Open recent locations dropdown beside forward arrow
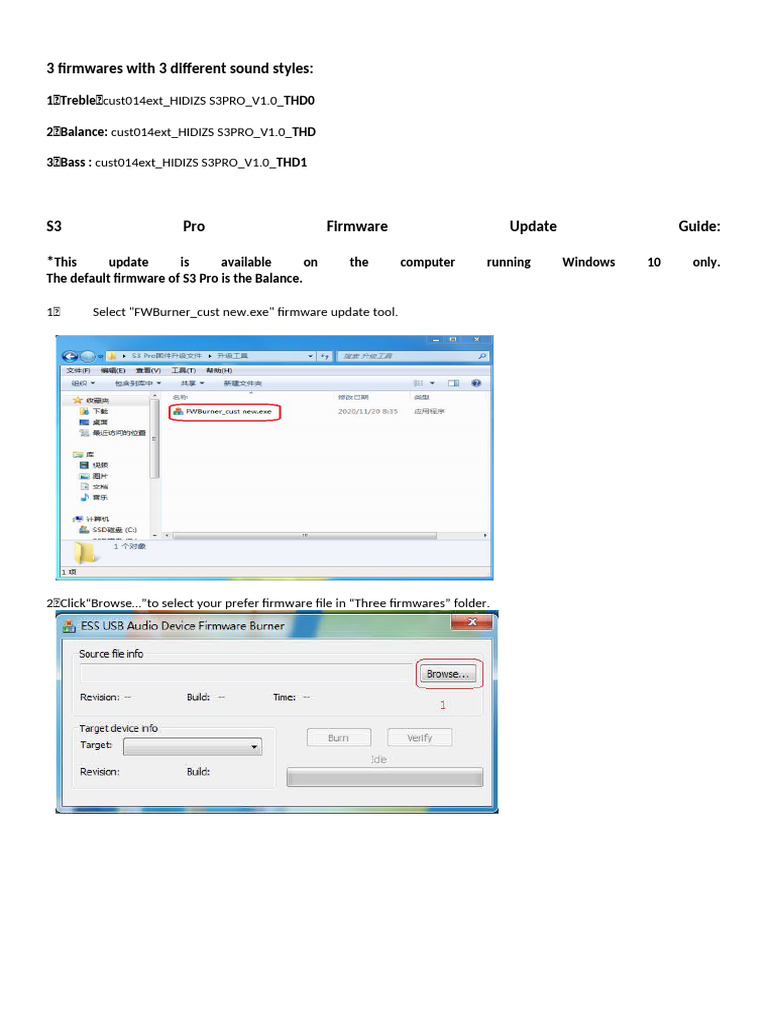768x1024 pixels. 100,356
